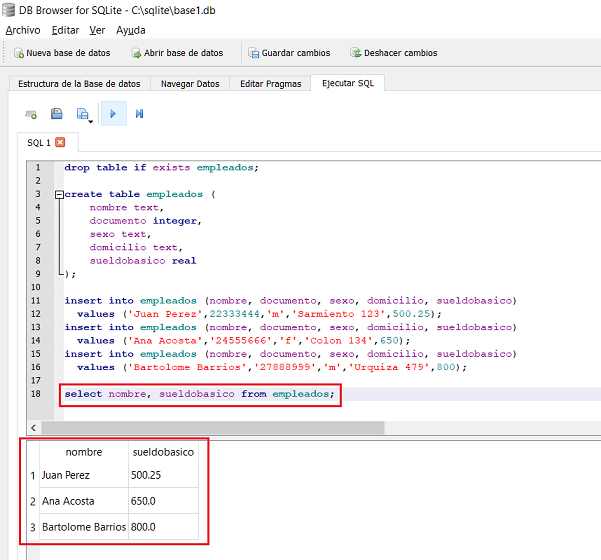Viewport: 601px width, 560px height.
Task: Click 'Ana Acosta' values line in editor
Action: tap(243, 340)
